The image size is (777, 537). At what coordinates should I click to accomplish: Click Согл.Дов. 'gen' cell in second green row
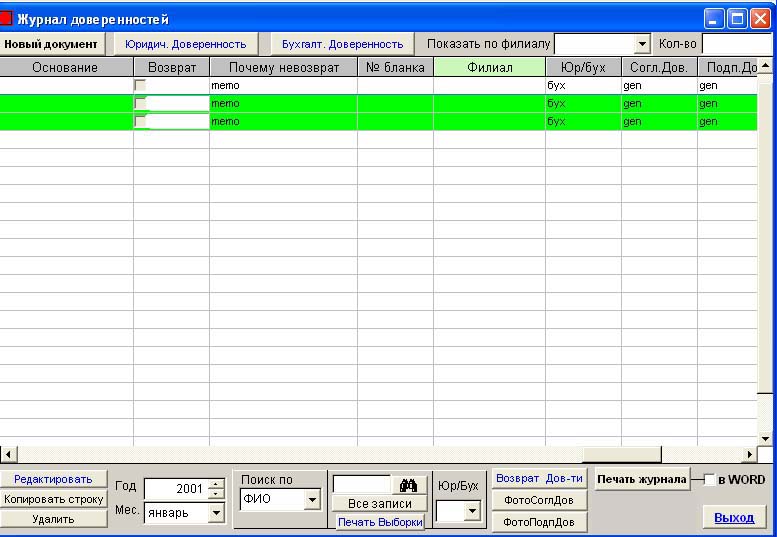tap(659, 121)
